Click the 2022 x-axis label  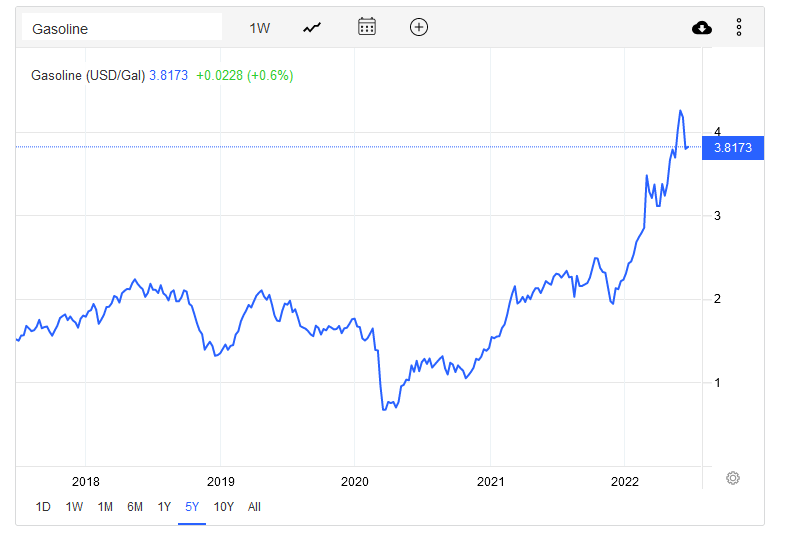pyautogui.click(x=624, y=482)
